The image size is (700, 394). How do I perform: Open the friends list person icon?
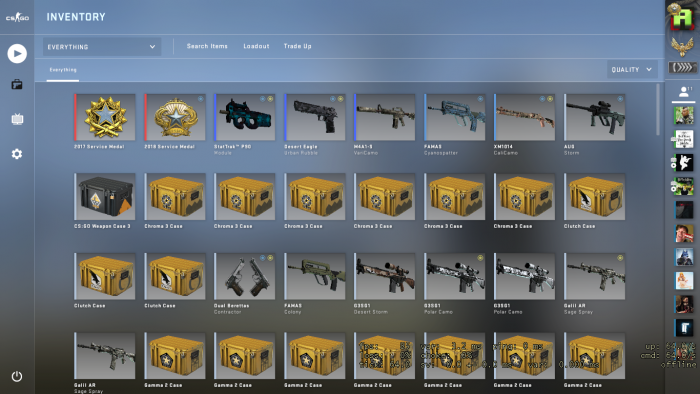[x=683, y=92]
